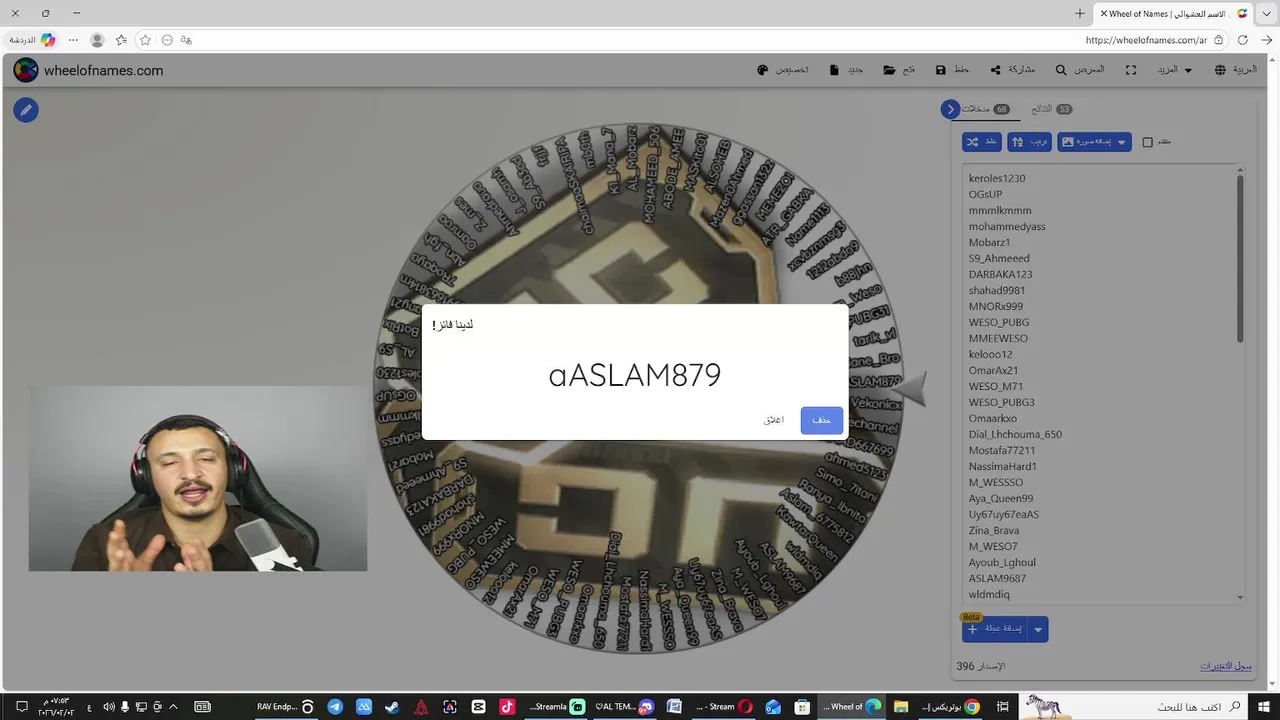
Task: Select entry ASLAM9687 in the list
Action: 997,578
